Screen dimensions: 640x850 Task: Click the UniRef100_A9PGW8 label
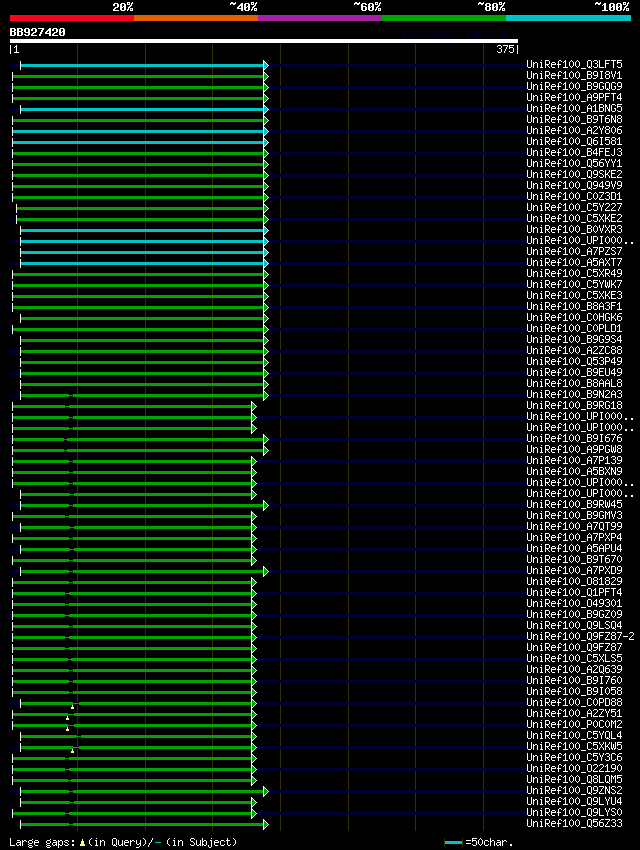[574, 449]
